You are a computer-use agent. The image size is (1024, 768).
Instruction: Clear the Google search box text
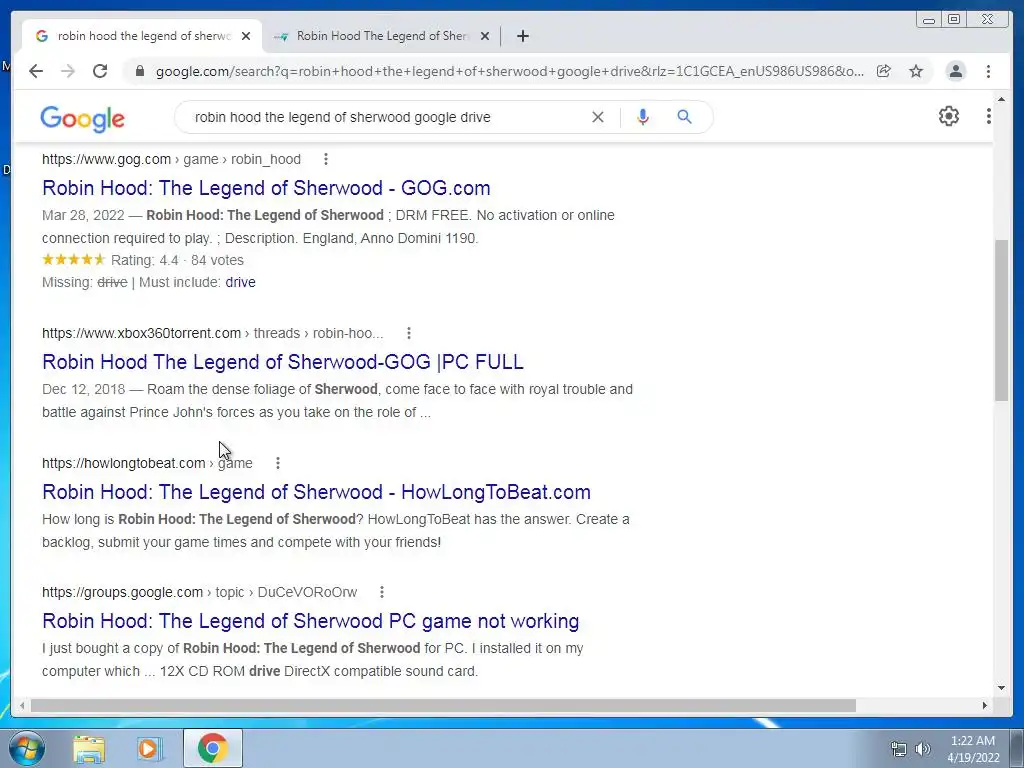598,117
